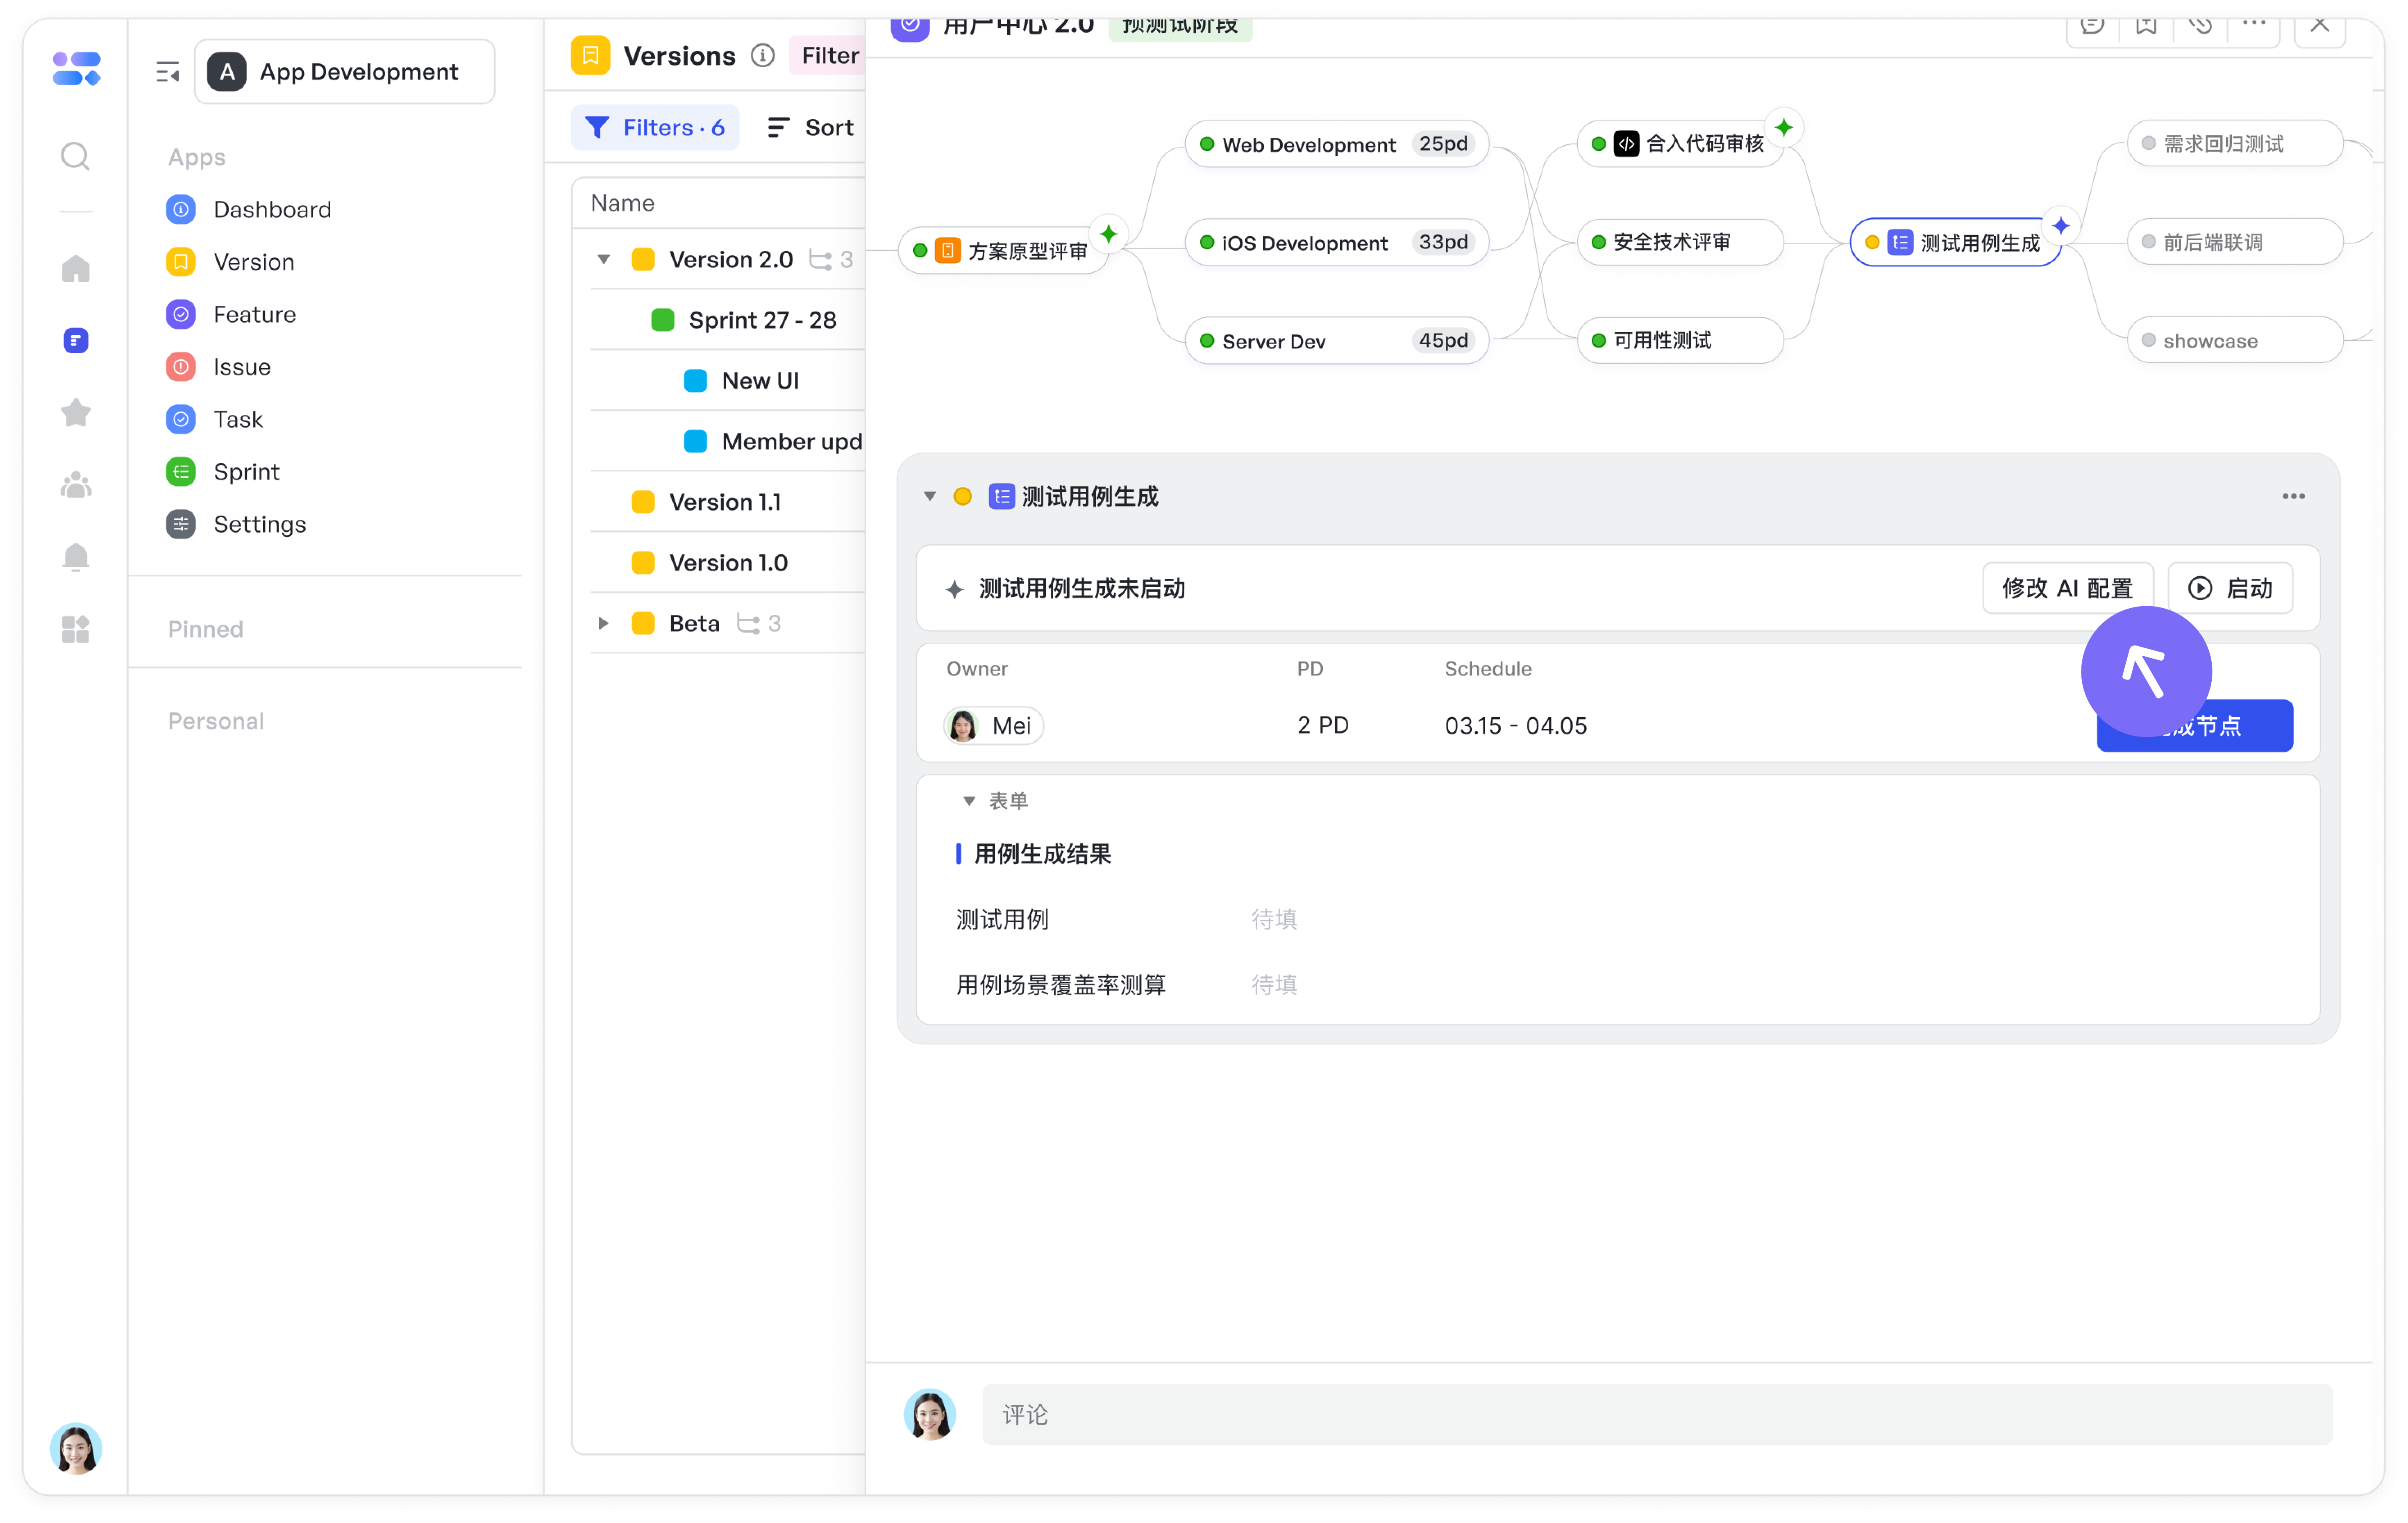Open Issue in the Apps list

pyautogui.click(x=218, y=367)
